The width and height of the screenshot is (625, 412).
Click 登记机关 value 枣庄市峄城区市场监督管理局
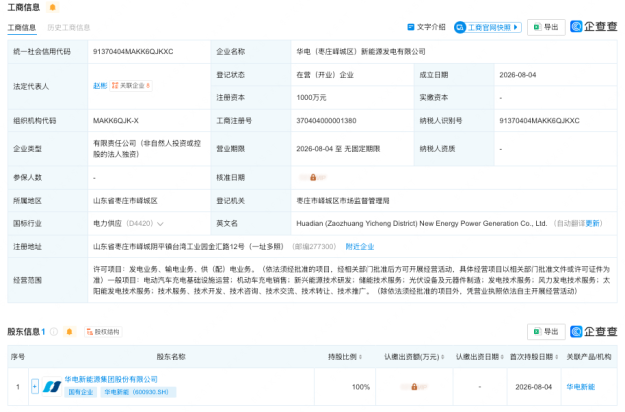[343, 201]
